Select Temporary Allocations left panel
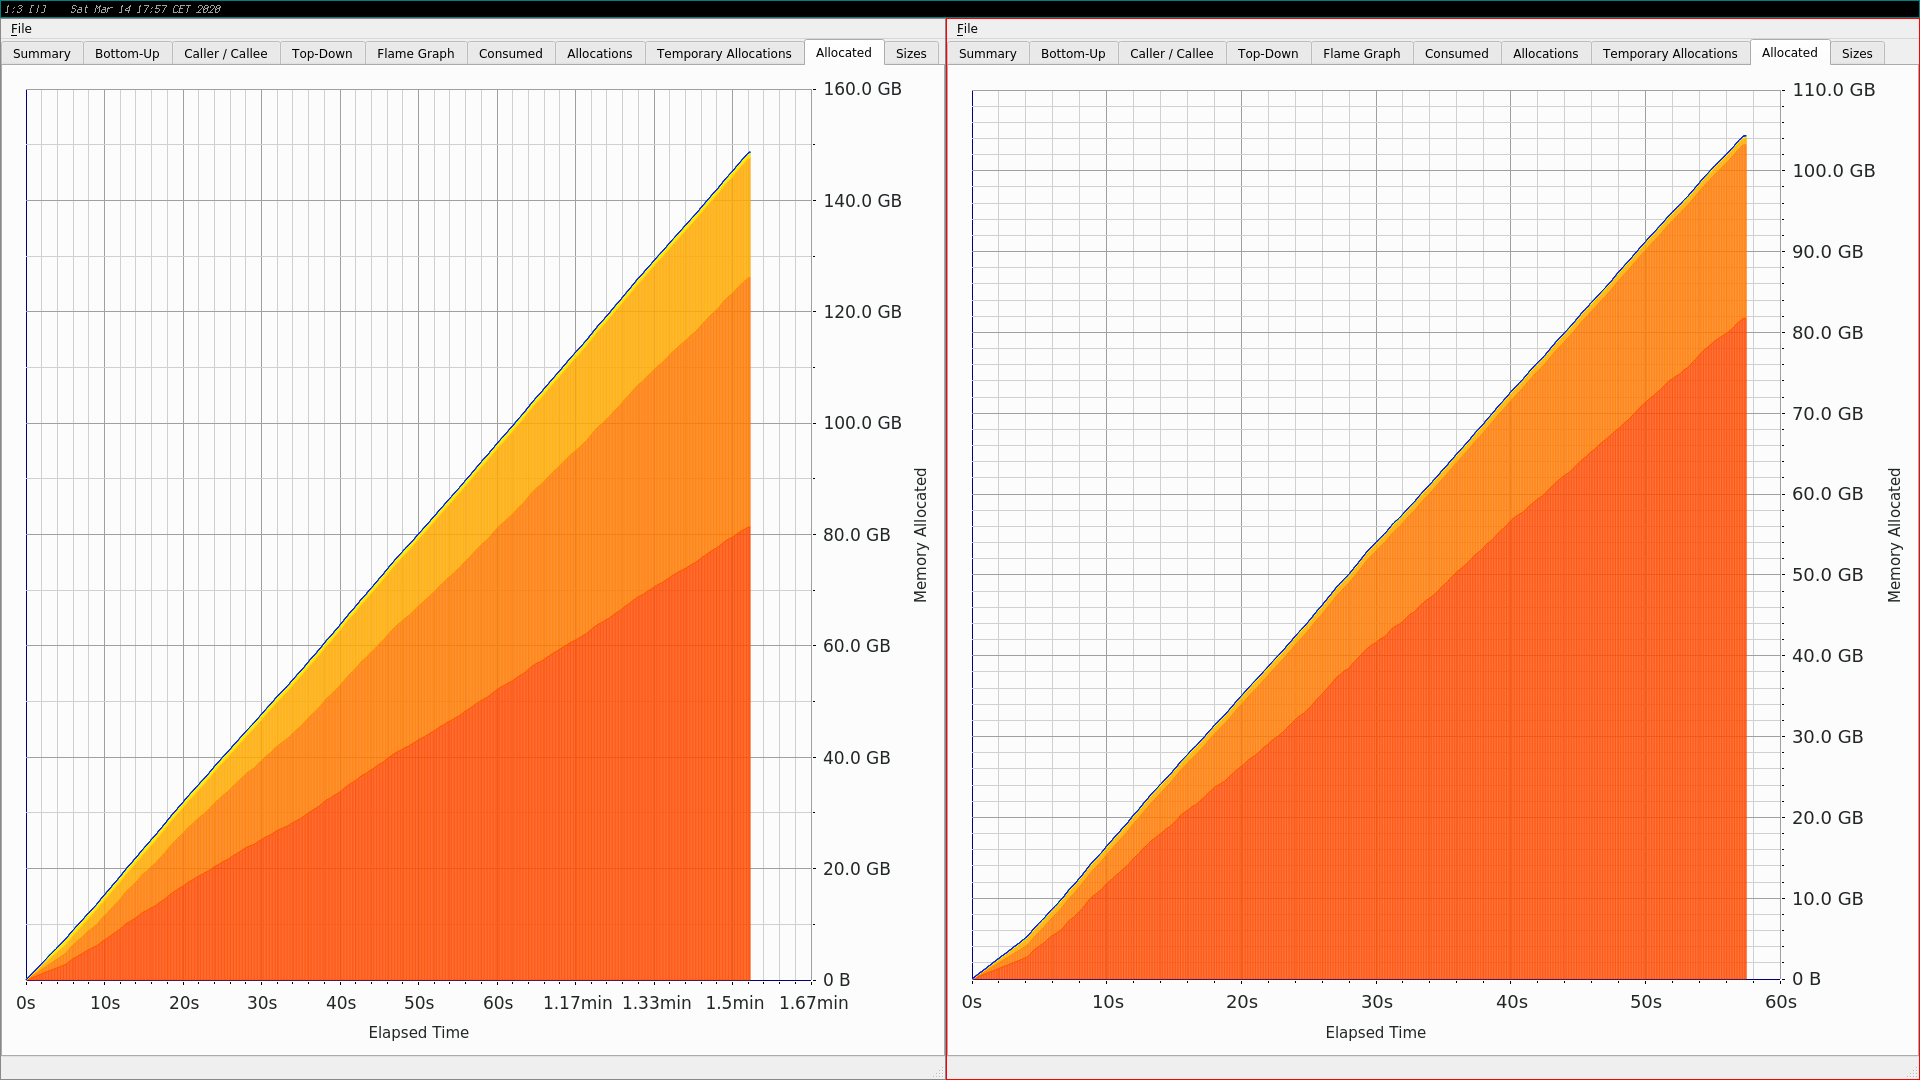Image resolution: width=1920 pixels, height=1080 pixels. tap(724, 53)
